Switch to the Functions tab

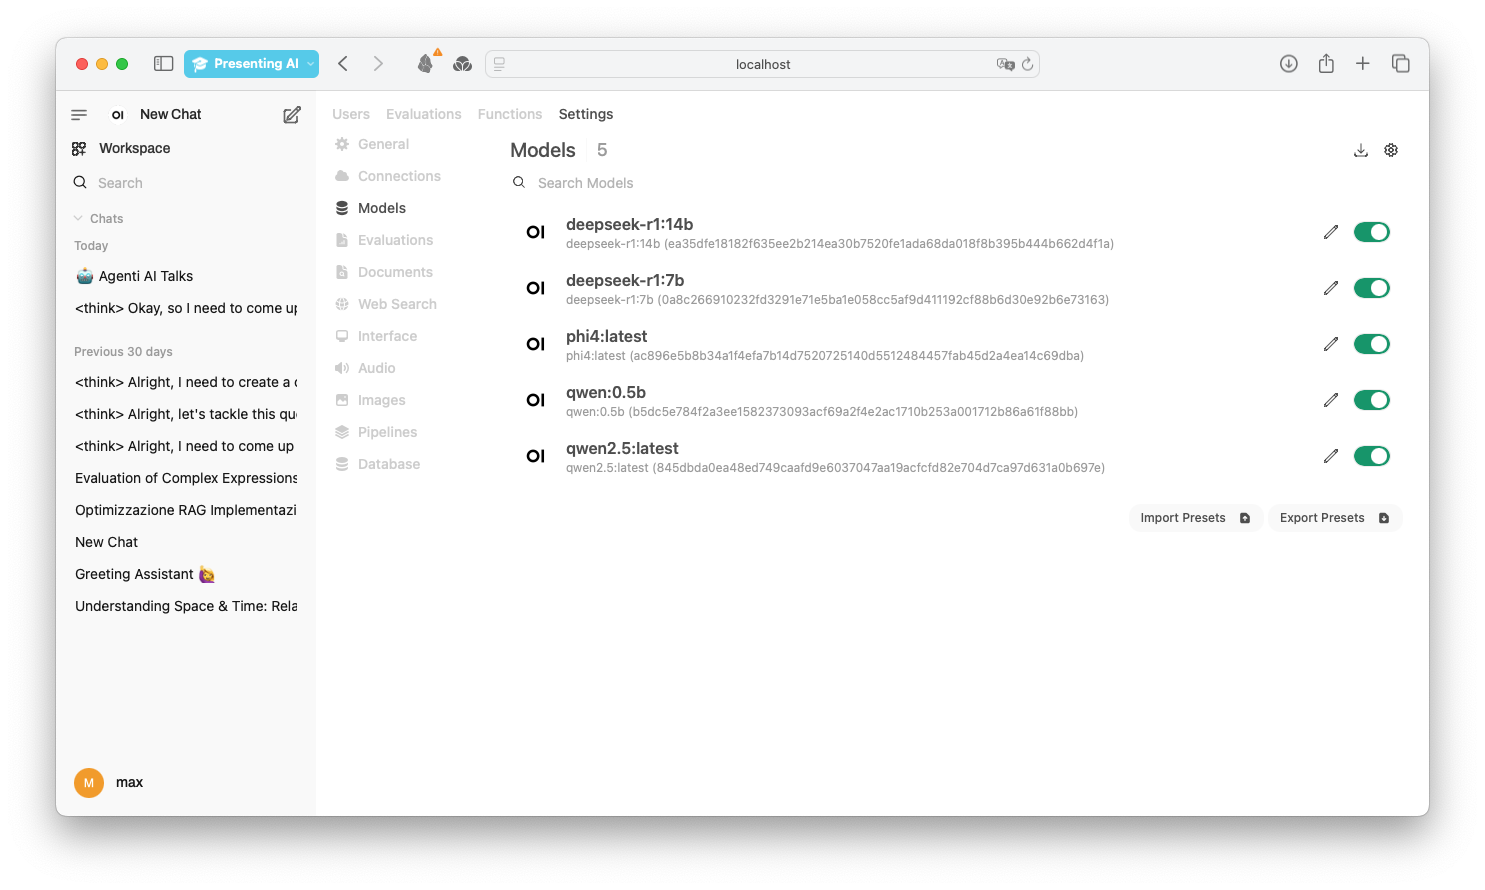tap(510, 115)
